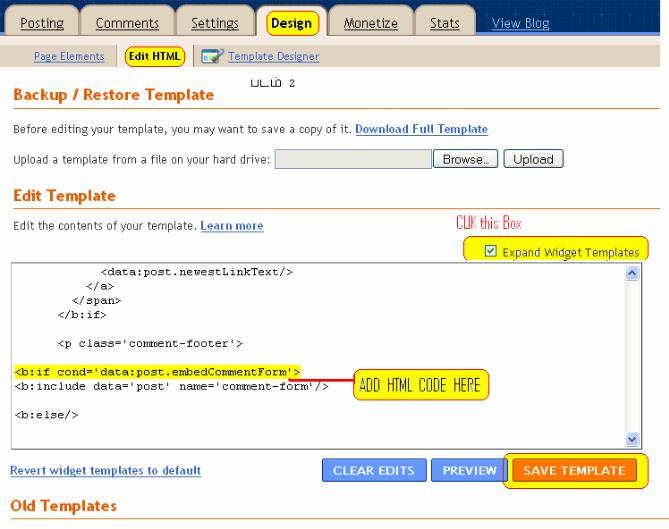
Task: Click the closing </a> code line
Action: coord(100,286)
